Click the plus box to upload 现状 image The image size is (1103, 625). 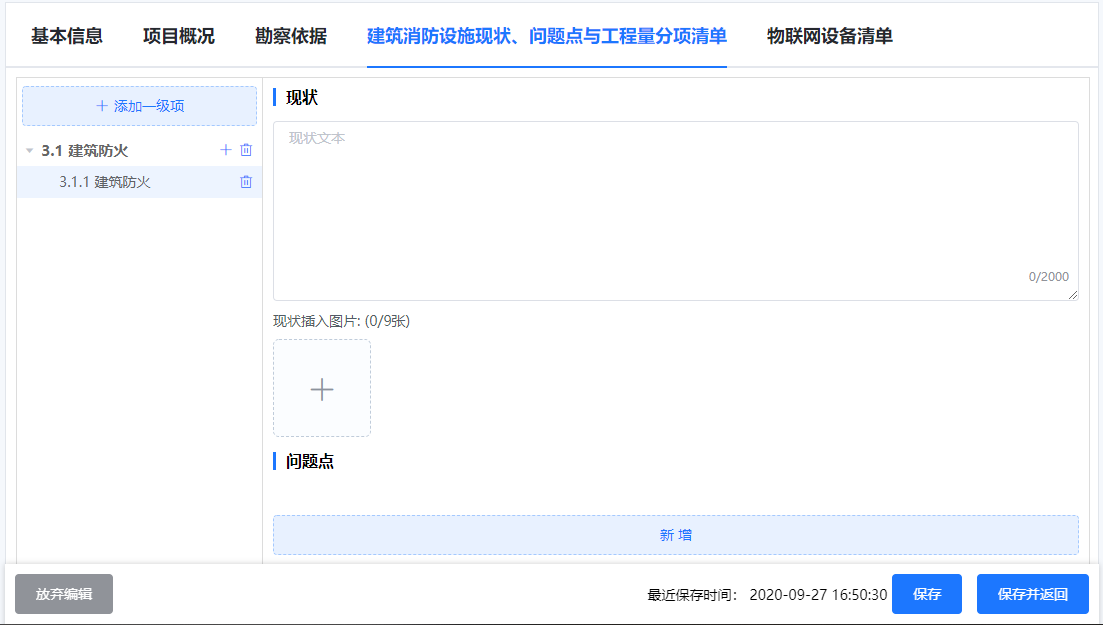click(x=322, y=388)
